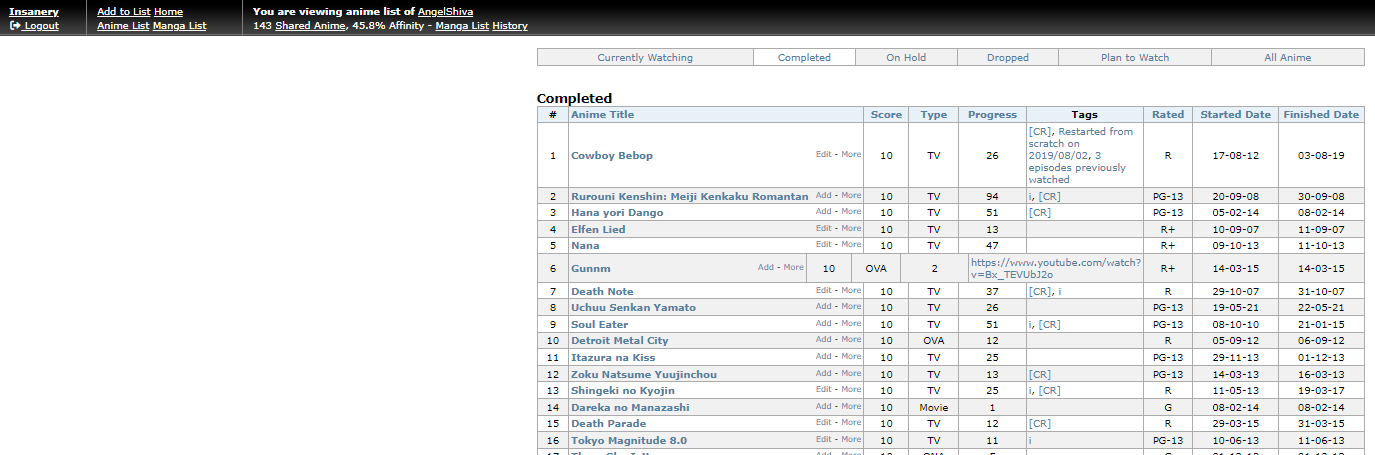The image size is (1375, 455).
Task: Sort by Finished Date column header
Action: pyautogui.click(x=1320, y=115)
